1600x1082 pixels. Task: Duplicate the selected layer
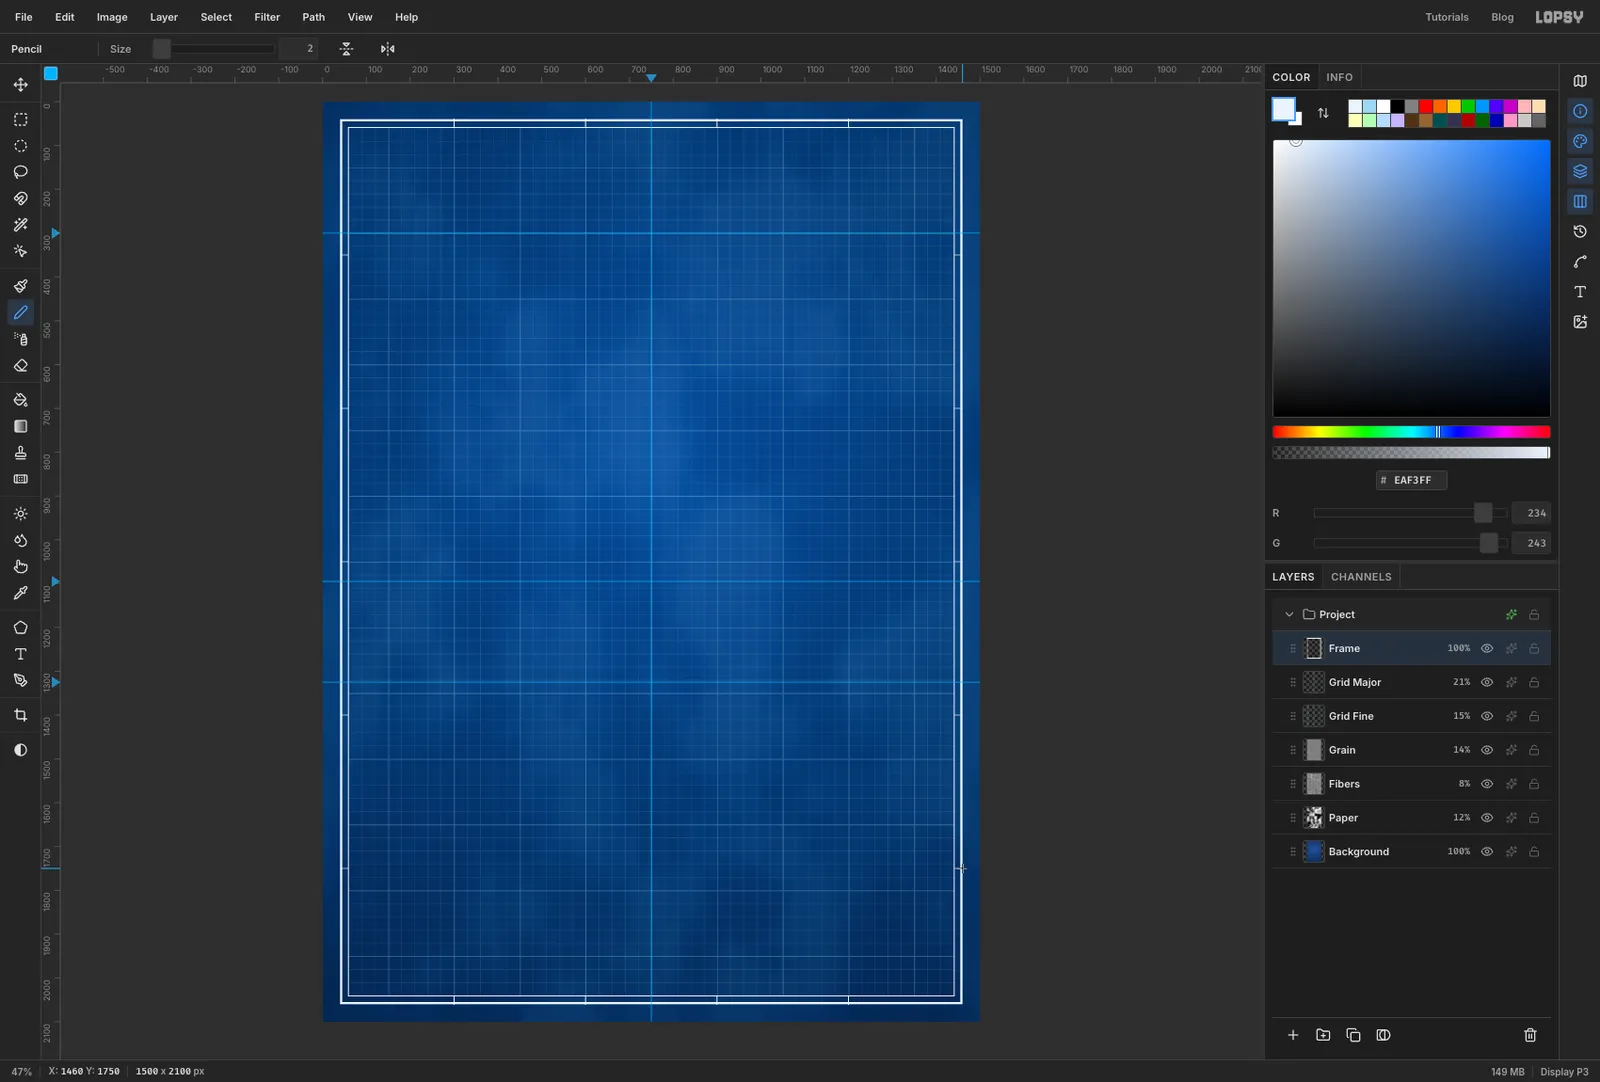point(1353,1035)
